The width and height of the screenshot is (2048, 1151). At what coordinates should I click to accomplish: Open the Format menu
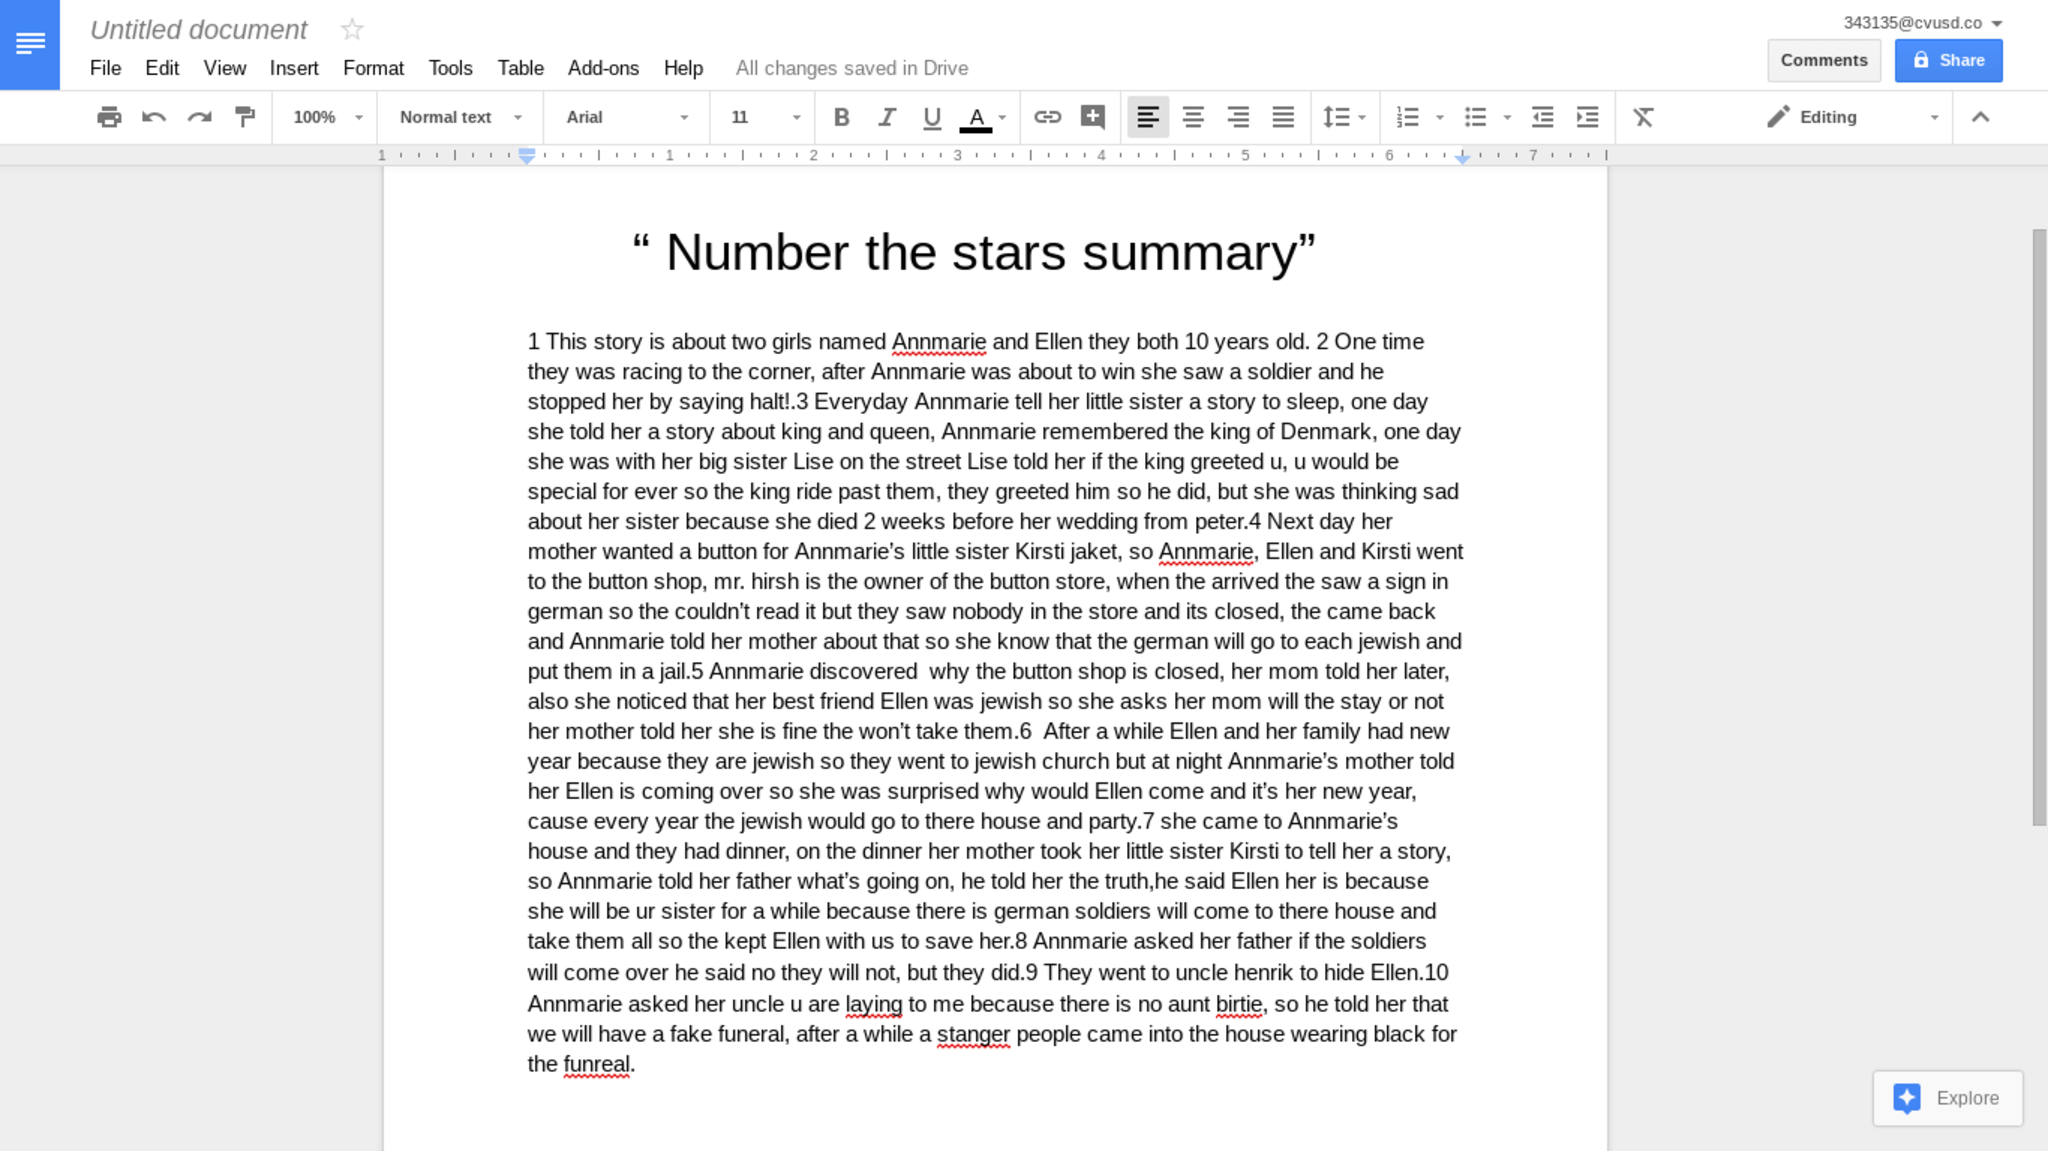[x=373, y=68]
